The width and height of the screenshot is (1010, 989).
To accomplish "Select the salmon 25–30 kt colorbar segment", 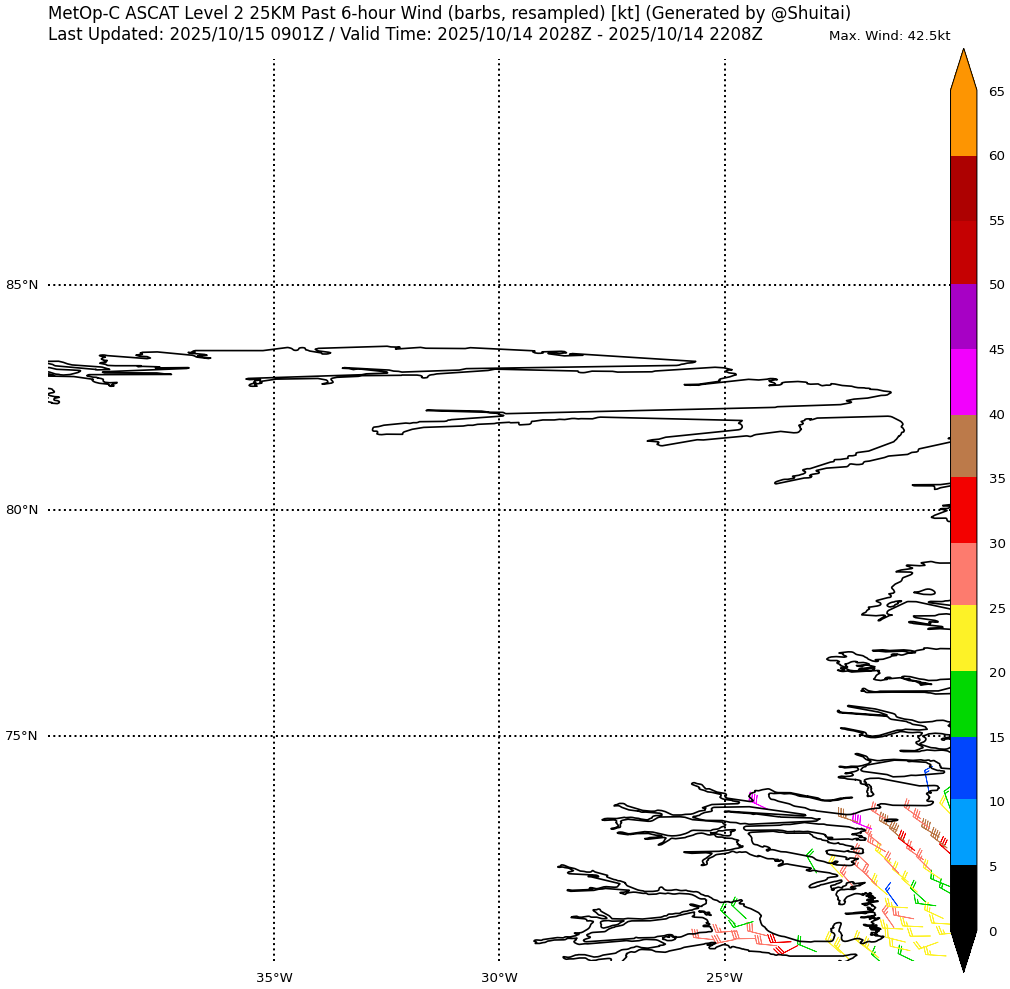I will click(963, 575).
